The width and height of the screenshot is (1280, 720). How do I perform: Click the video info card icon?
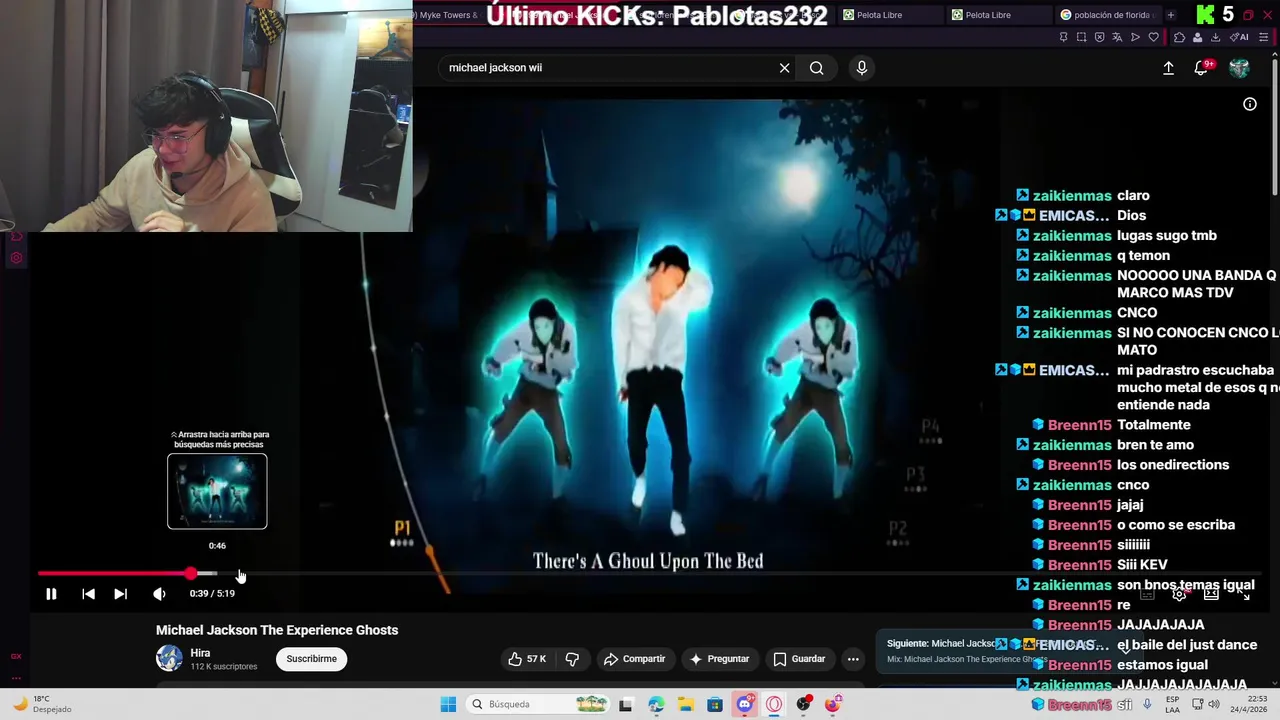point(1249,104)
